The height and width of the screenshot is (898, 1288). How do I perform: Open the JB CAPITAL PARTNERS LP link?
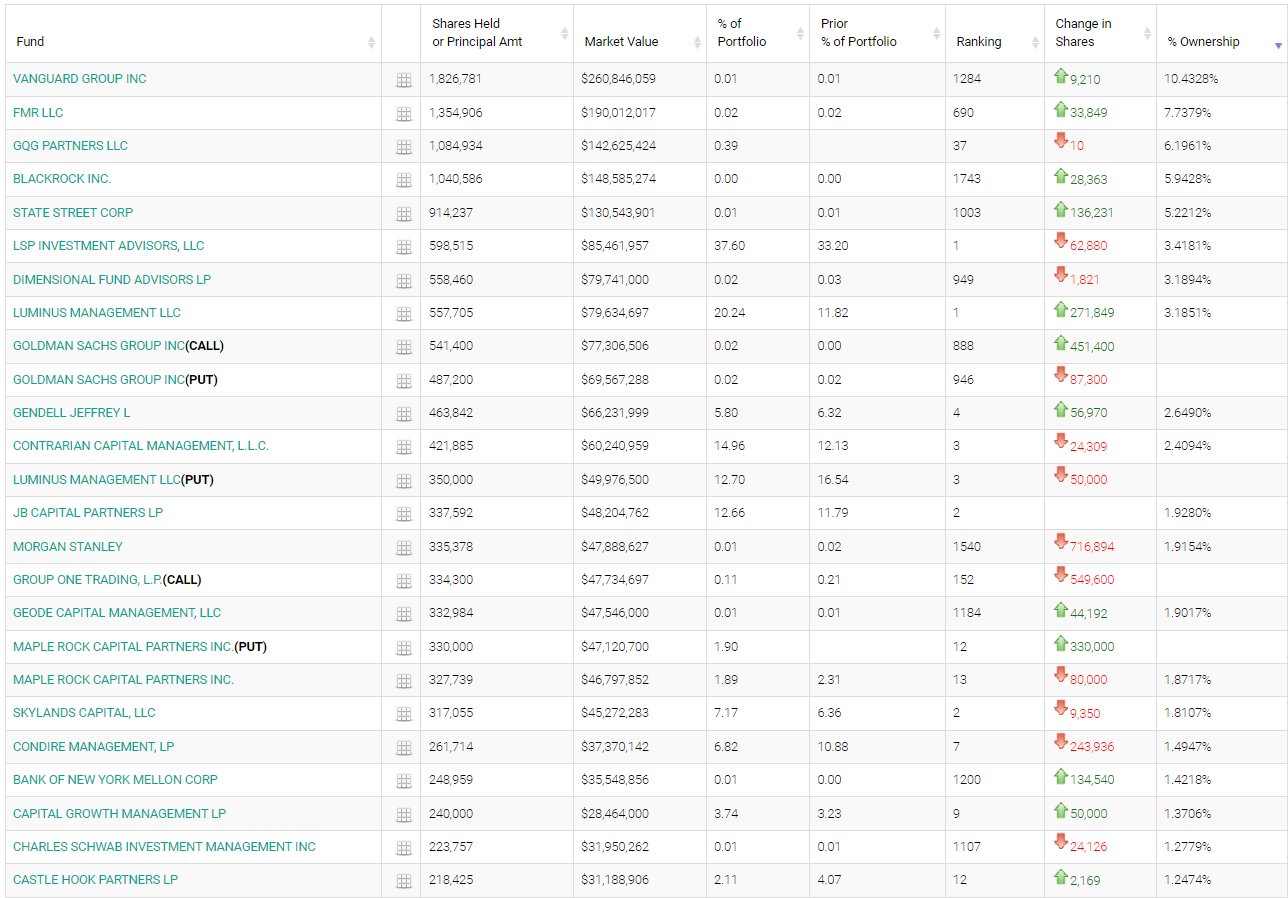pos(88,513)
